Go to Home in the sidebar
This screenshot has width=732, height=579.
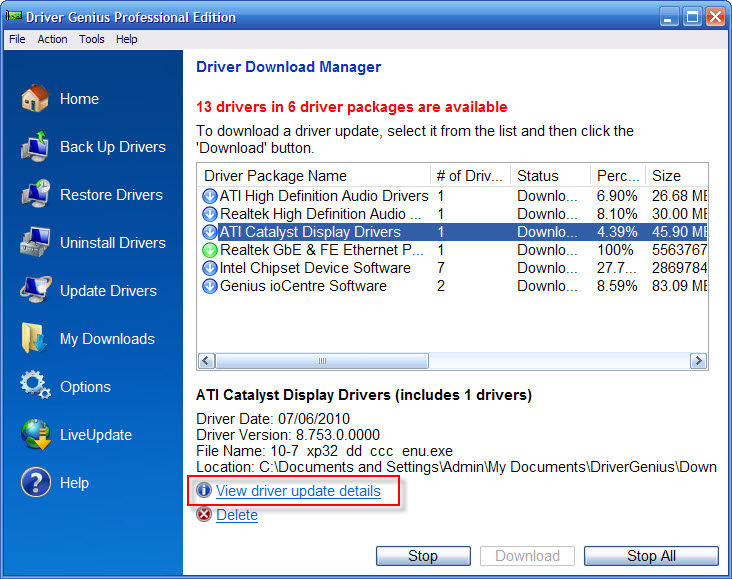pyautogui.click(x=79, y=99)
